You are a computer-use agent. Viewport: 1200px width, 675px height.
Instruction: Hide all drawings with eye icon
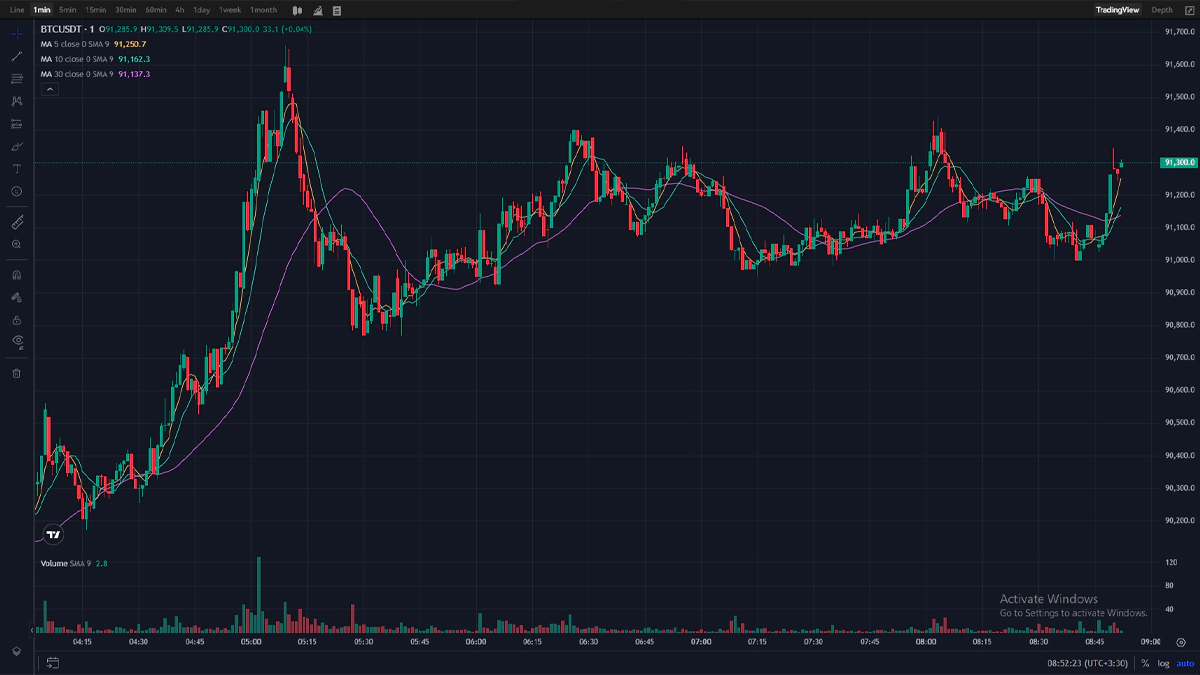pos(16,342)
